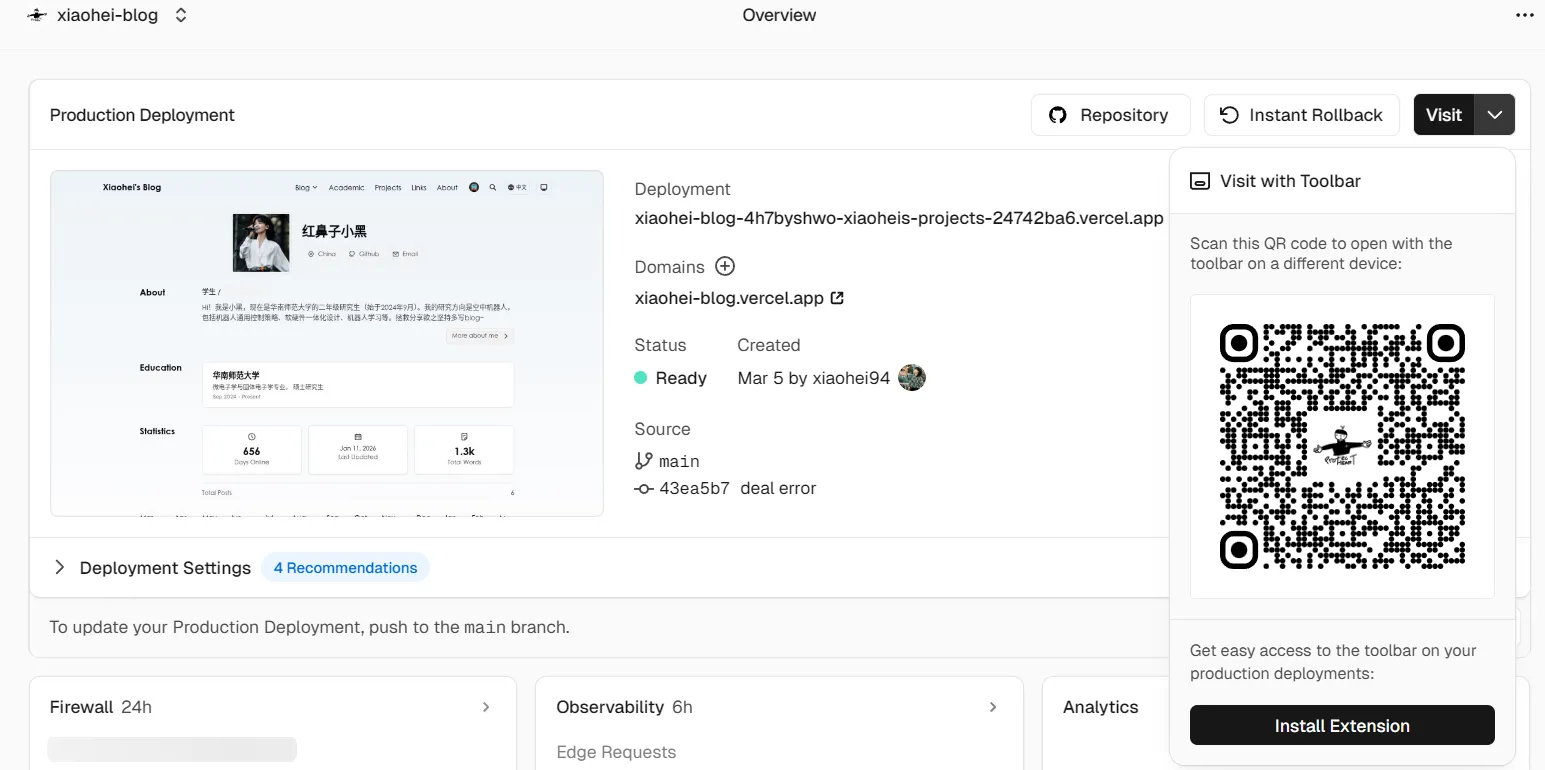Click the black Visit button

[1444, 115]
